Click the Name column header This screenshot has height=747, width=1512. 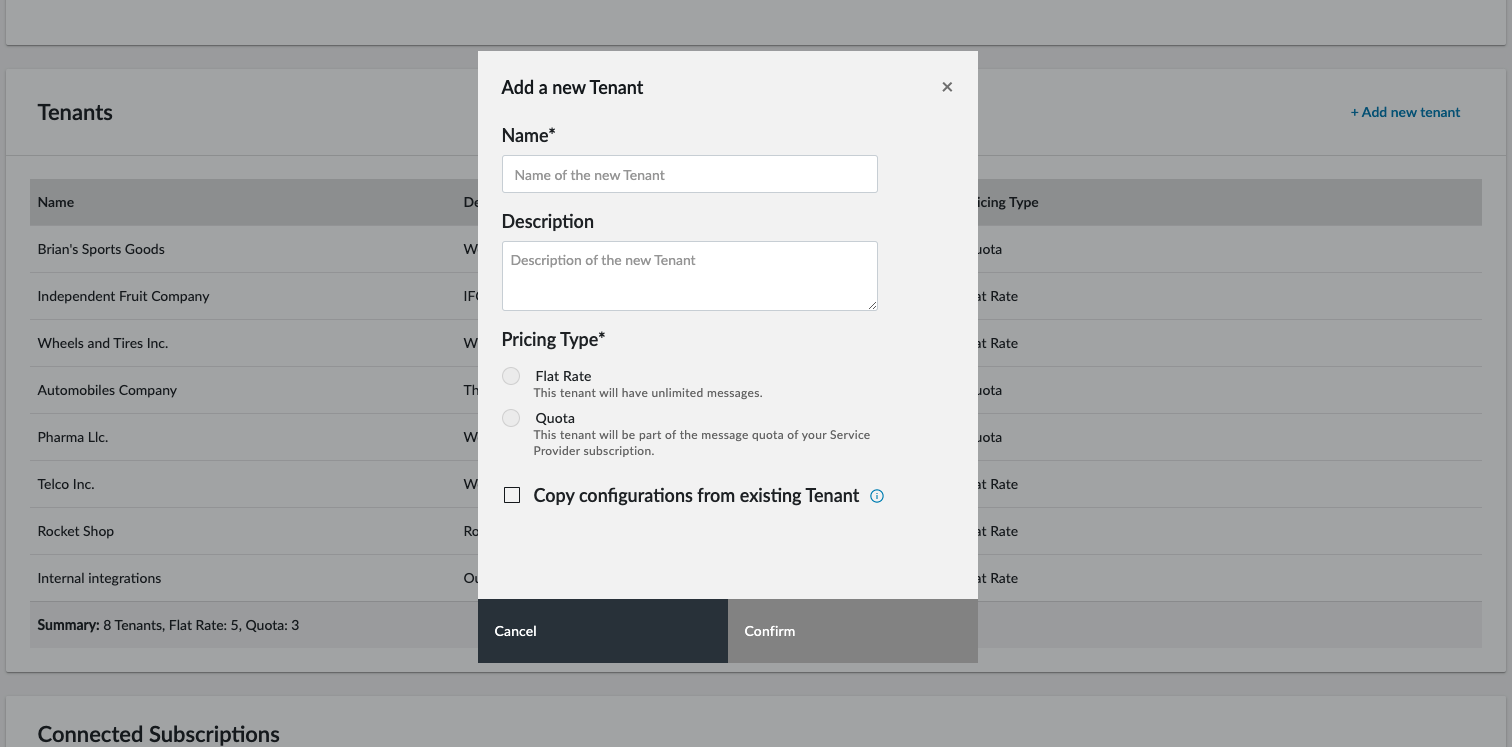(56, 202)
